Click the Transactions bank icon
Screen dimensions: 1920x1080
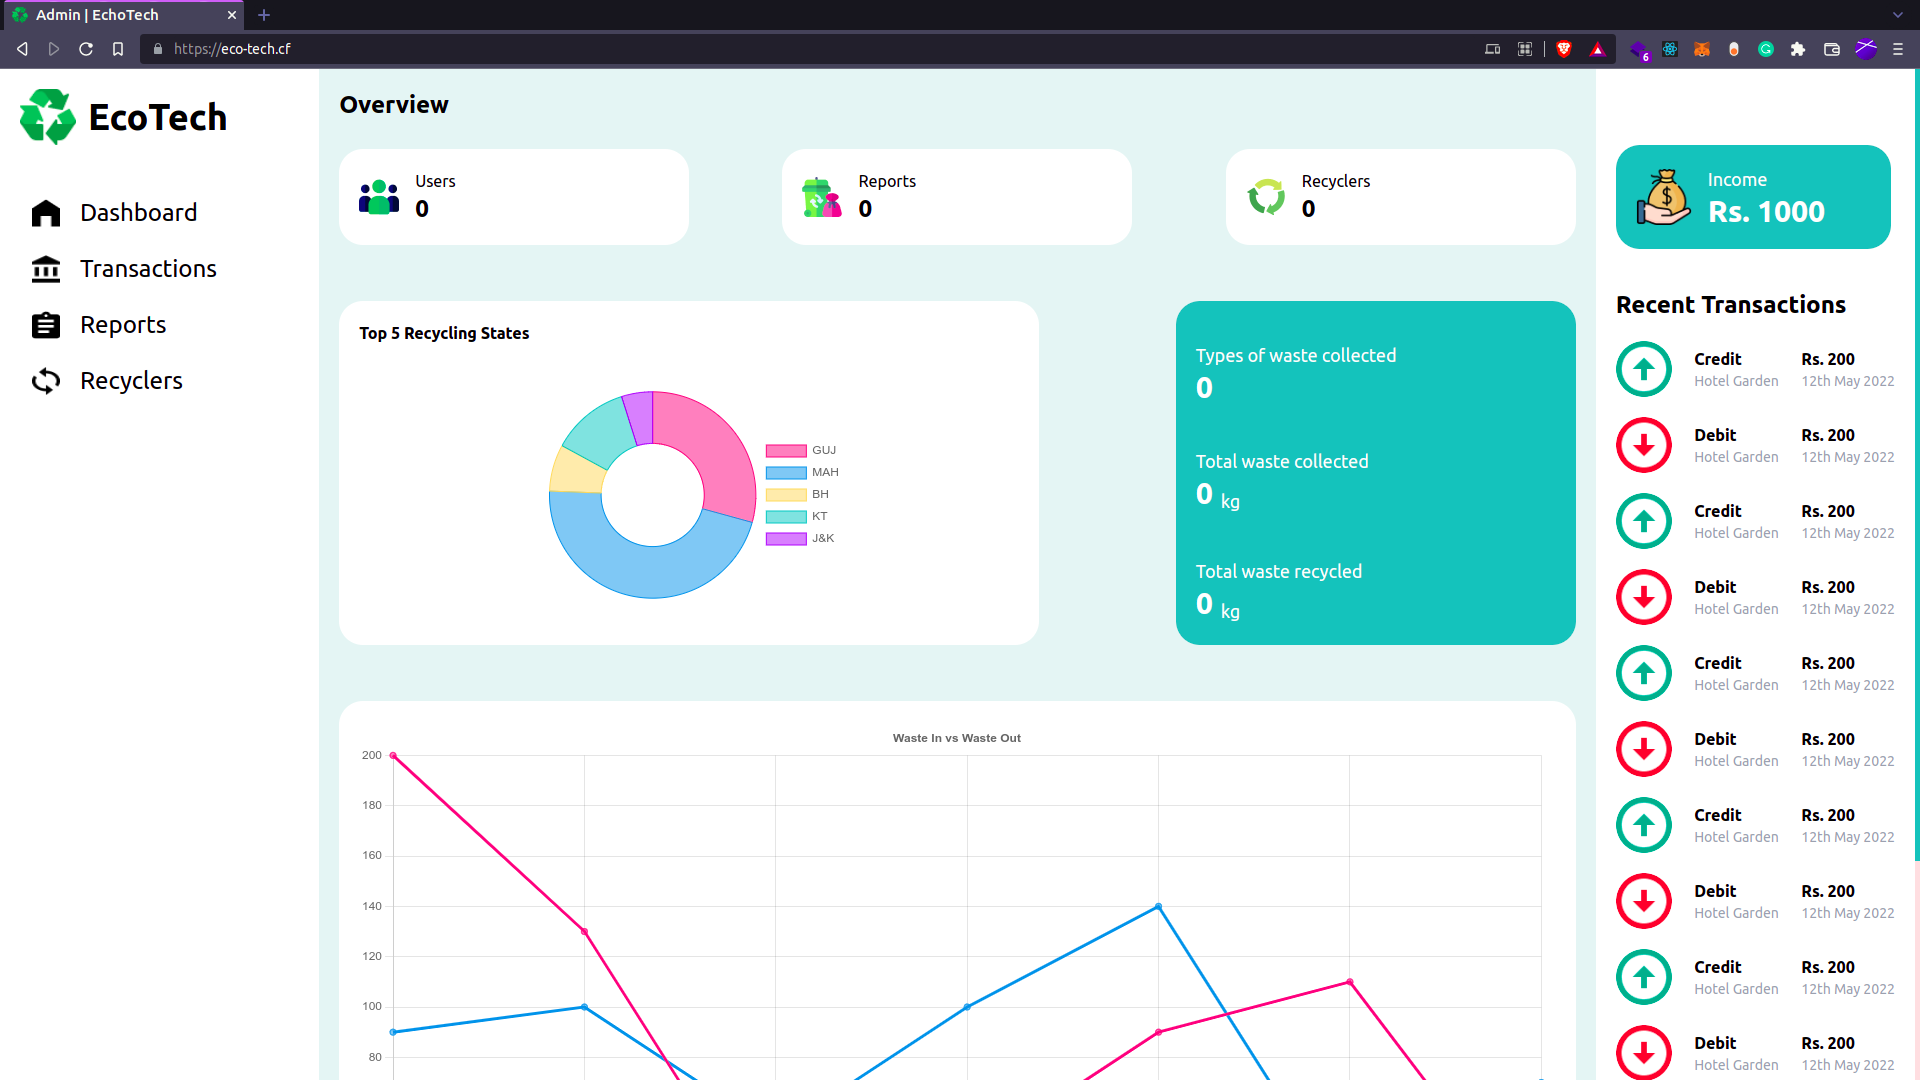click(46, 269)
